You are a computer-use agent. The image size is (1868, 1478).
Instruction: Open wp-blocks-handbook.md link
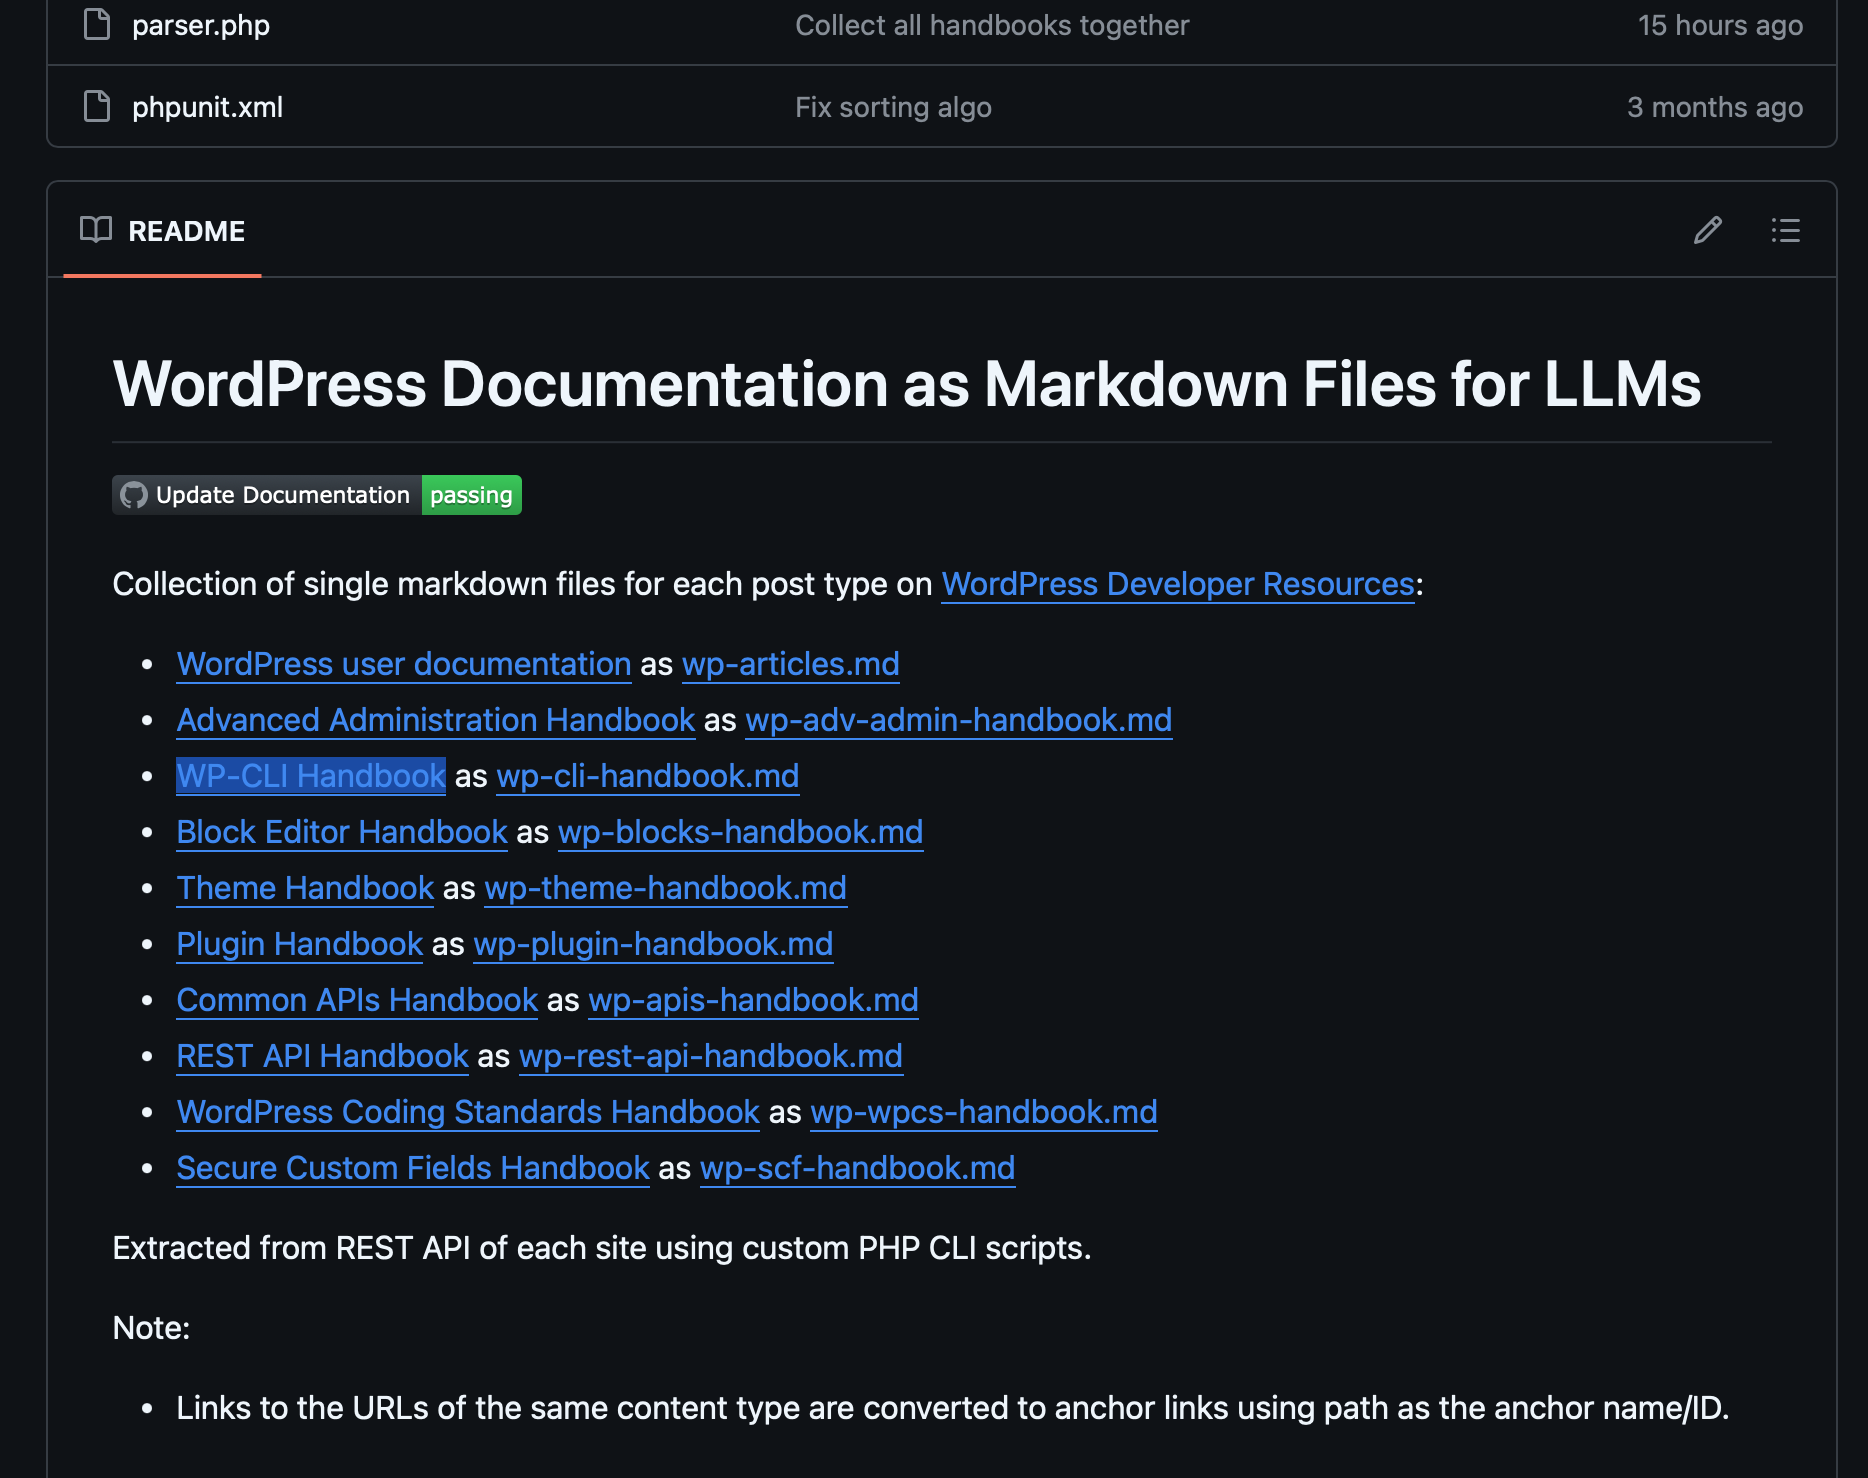(741, 832)
